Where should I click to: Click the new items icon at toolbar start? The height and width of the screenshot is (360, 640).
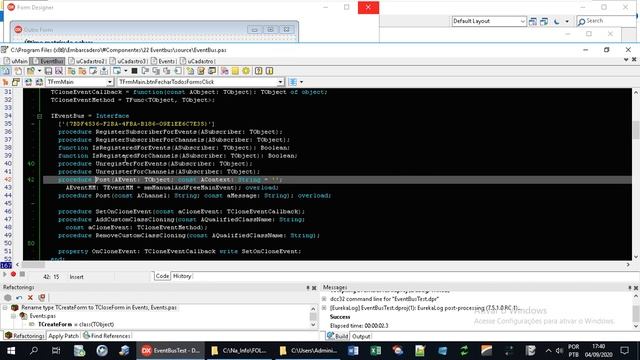pos(6,71)
